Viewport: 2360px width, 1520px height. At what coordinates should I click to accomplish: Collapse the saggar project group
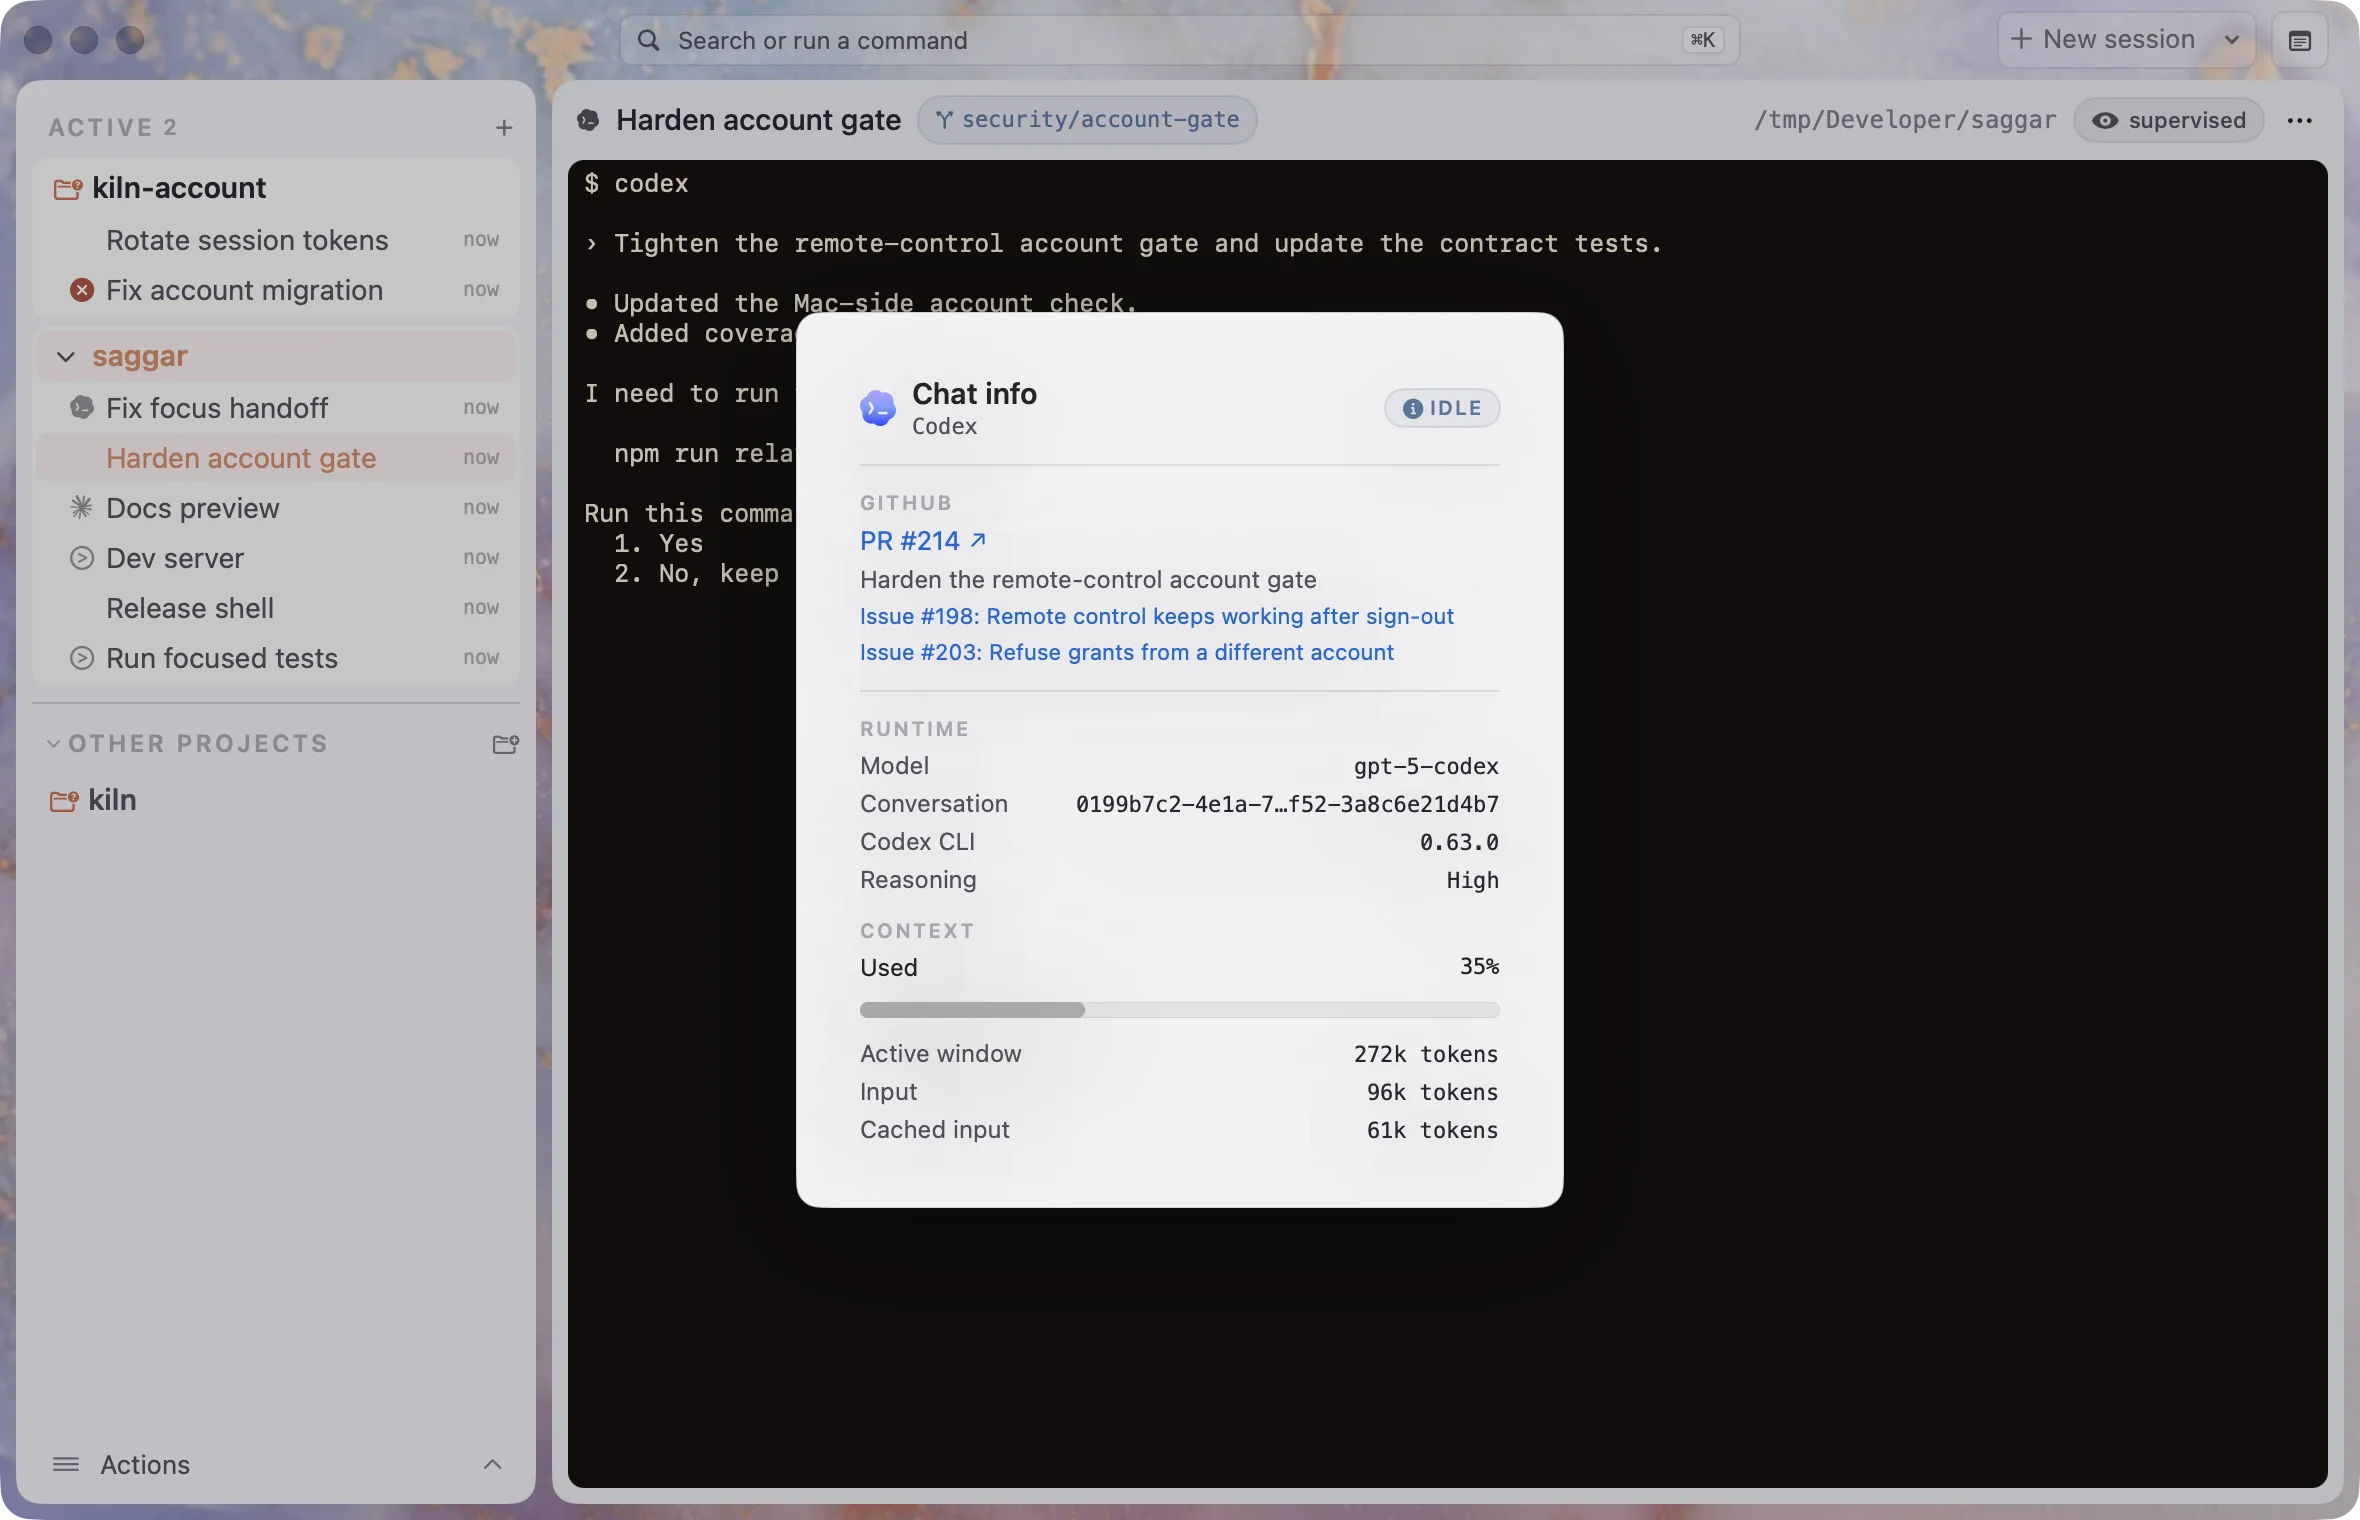(66, 356)
